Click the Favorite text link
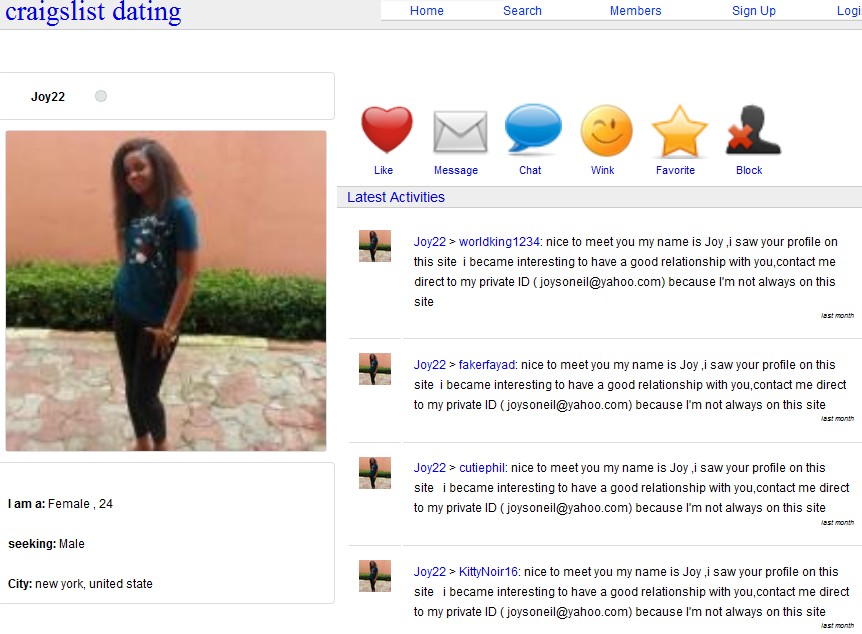Image resolution: width=862 pixels, height=634 pixels. (x=675, y=170)
